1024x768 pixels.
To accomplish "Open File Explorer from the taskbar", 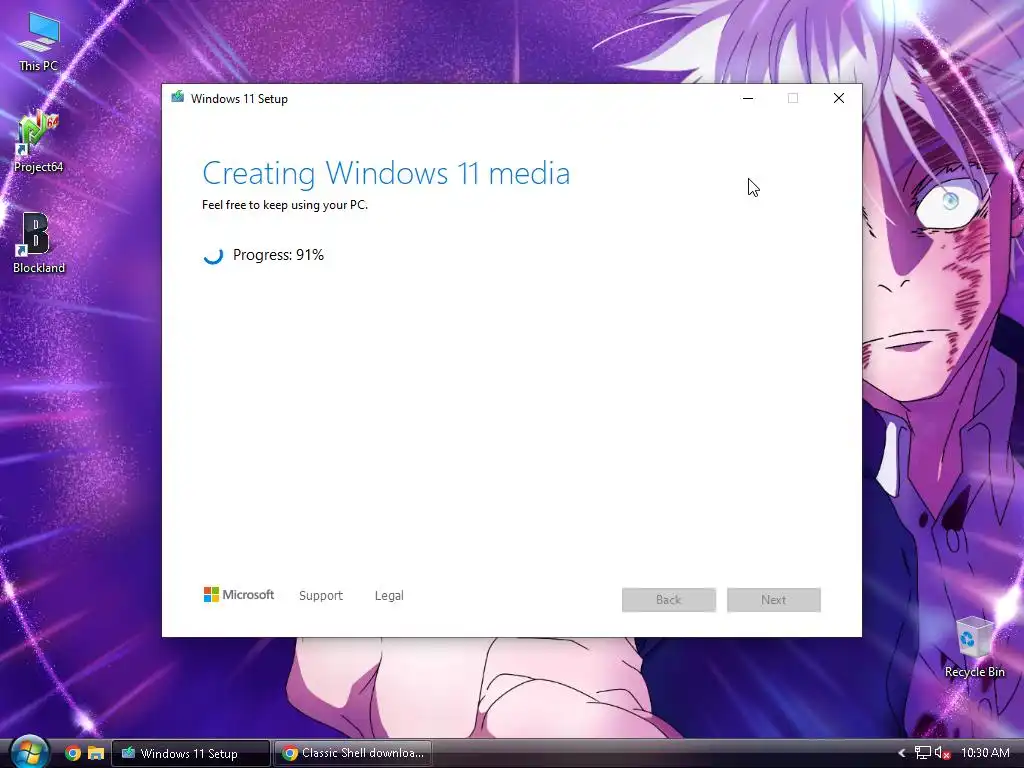I will [96, 753].
